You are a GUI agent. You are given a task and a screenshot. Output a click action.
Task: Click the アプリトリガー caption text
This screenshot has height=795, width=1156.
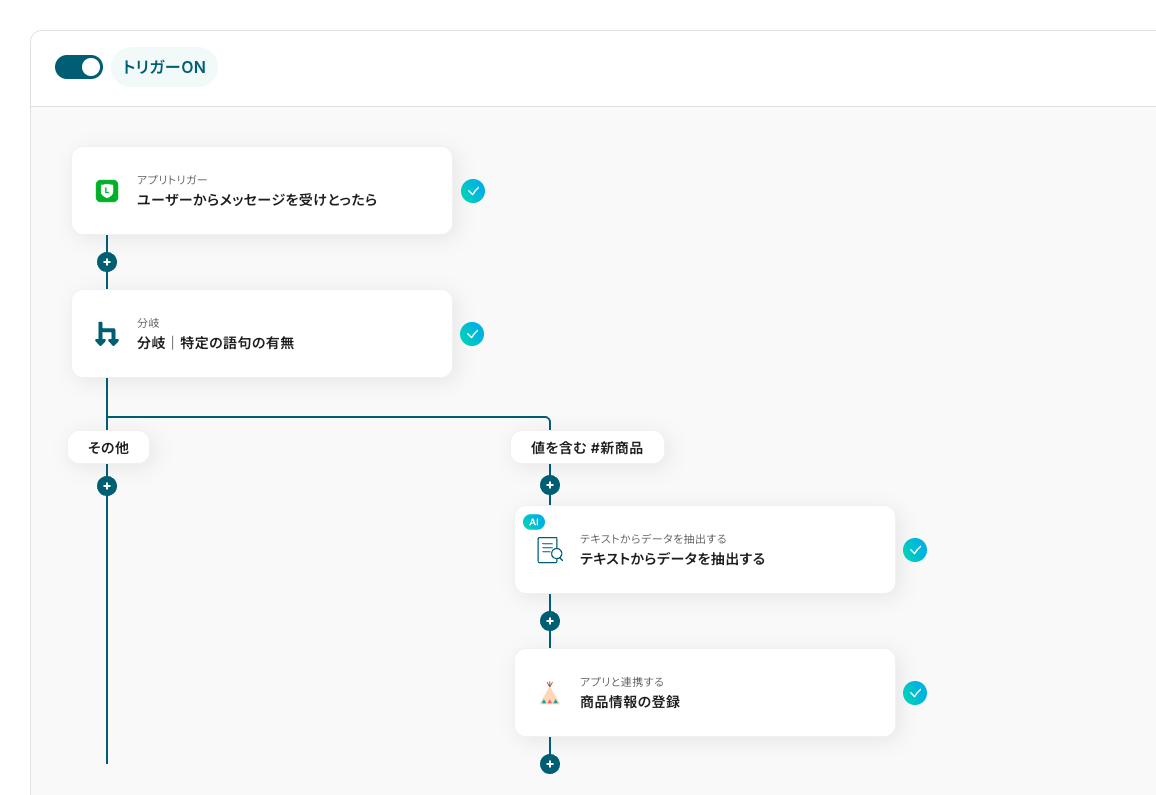tap(172, 179)
